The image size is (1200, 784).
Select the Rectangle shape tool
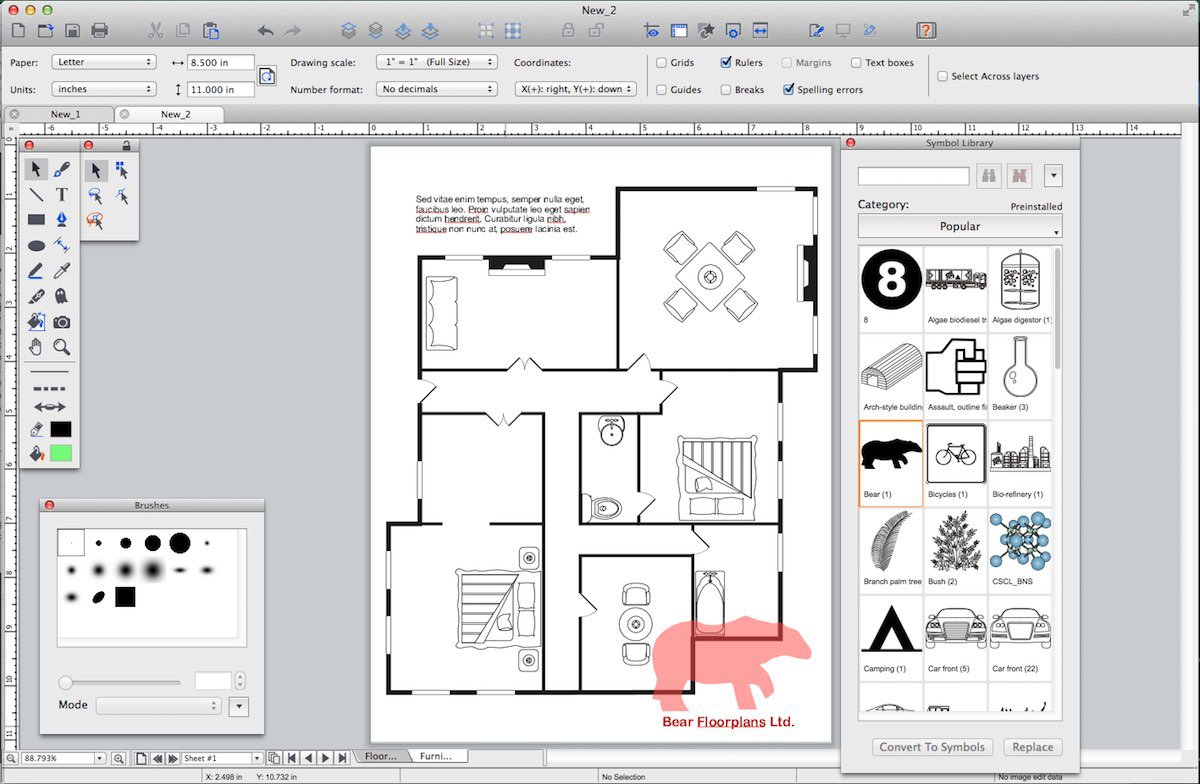point(36,220)
